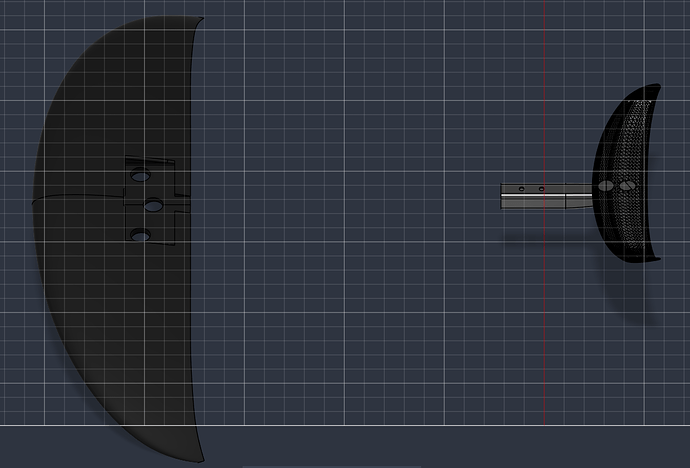
Task: Click the upper tip of the small wing
Action: [x=654, y=87]
